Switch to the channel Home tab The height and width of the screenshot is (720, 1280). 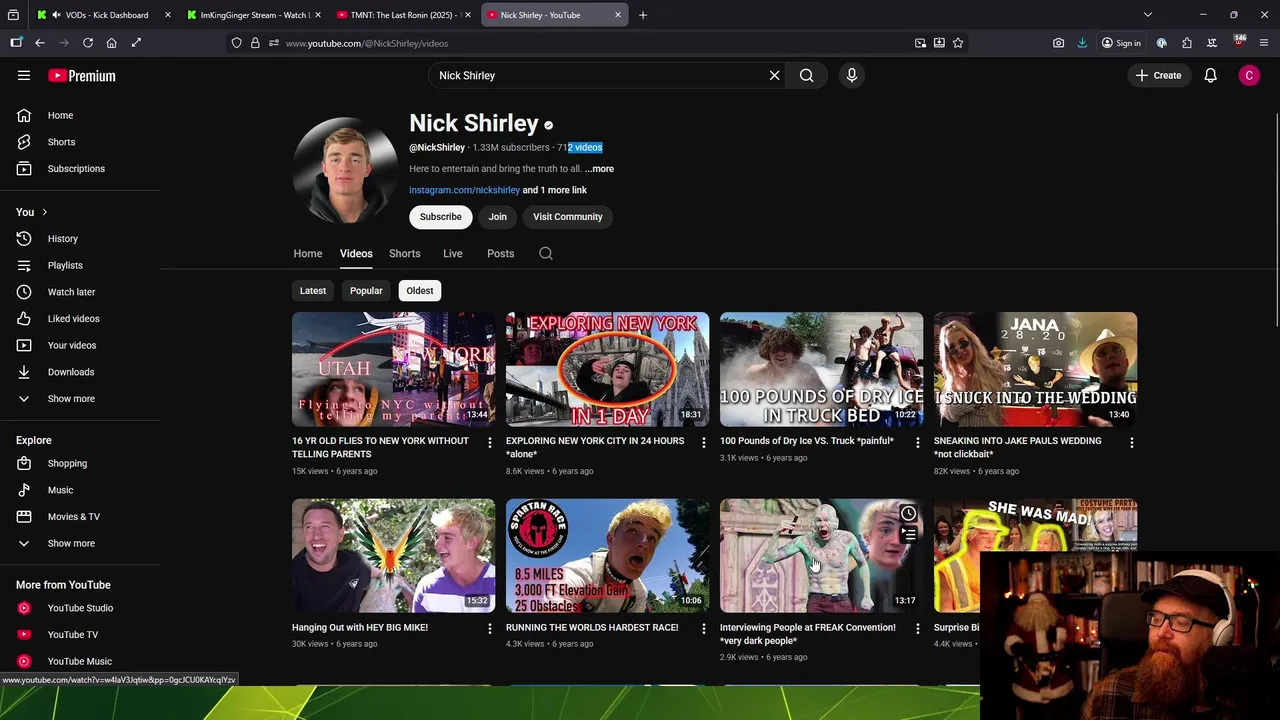point(308,253)
